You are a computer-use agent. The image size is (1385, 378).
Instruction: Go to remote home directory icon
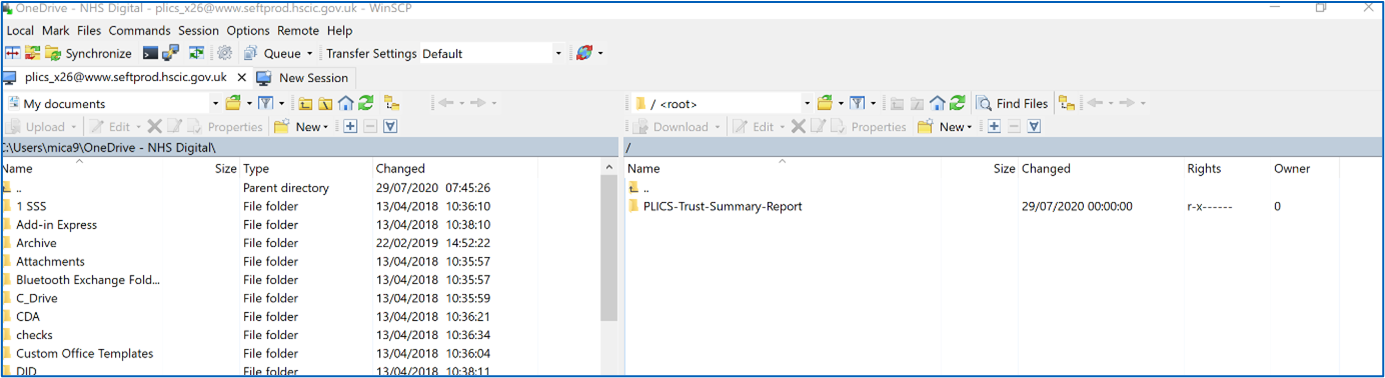point(938,103)
